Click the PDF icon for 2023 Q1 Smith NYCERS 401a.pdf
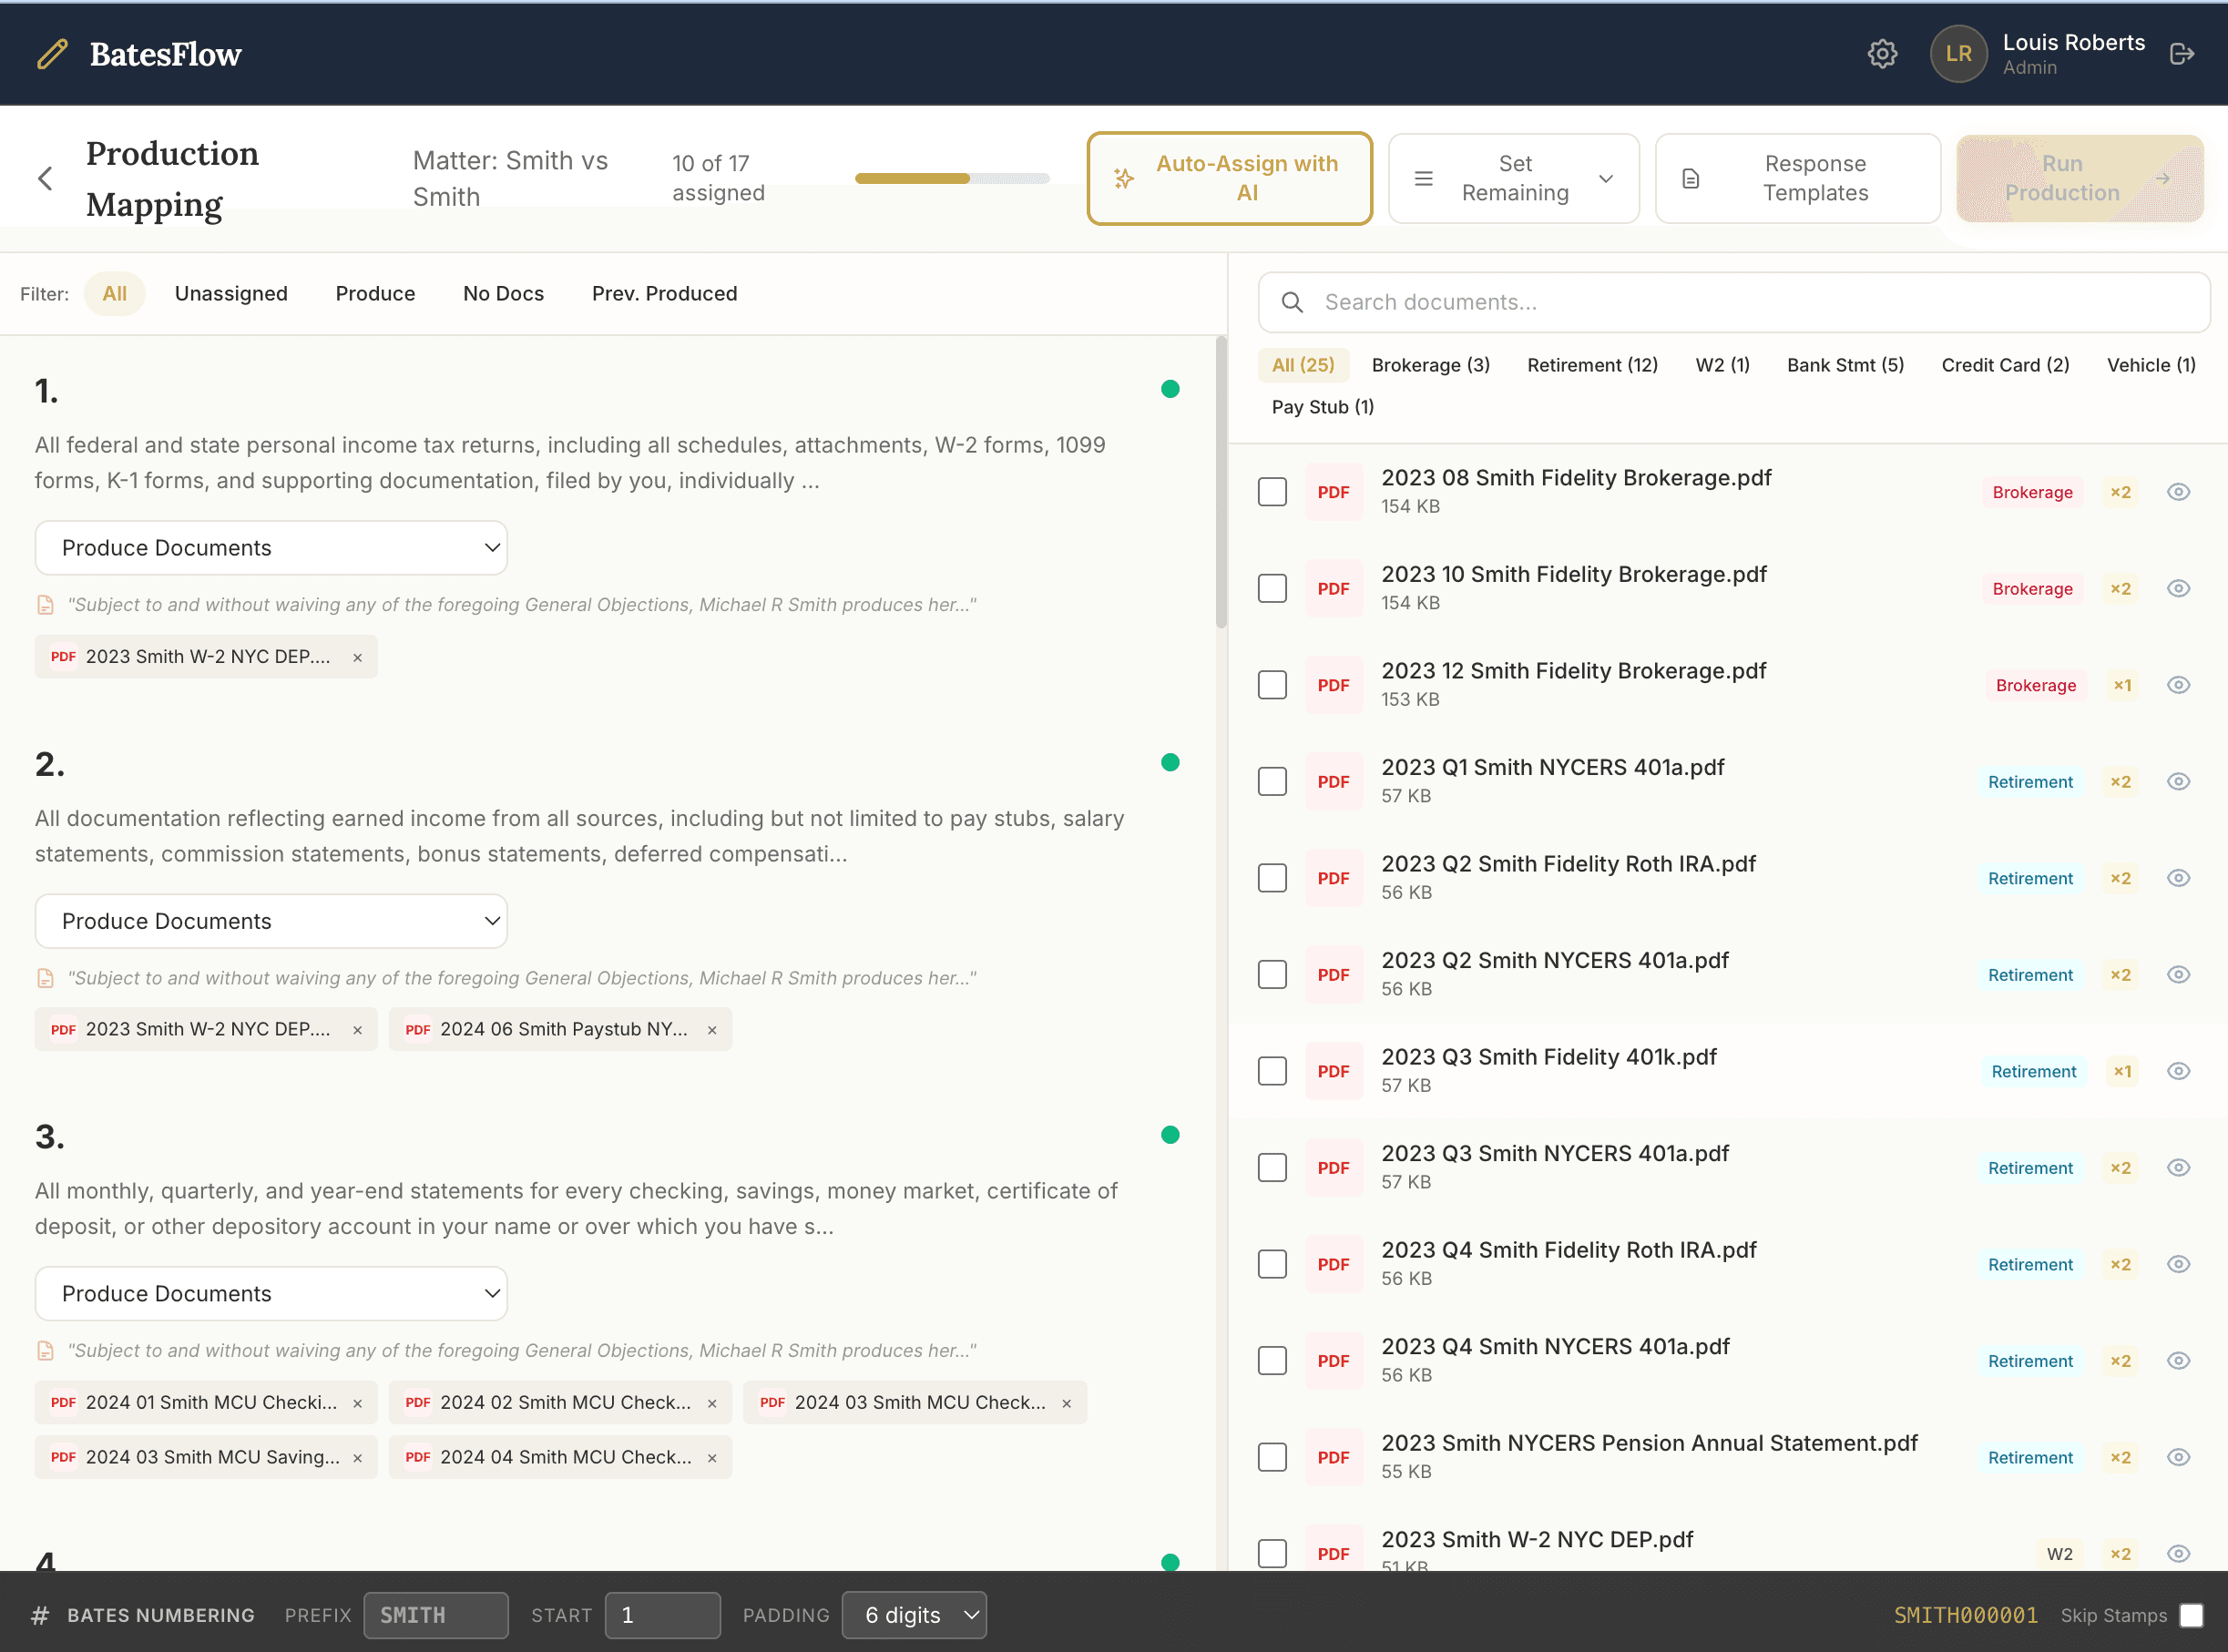The width and height of the screenshot is (2228, 1652). 1333,781
